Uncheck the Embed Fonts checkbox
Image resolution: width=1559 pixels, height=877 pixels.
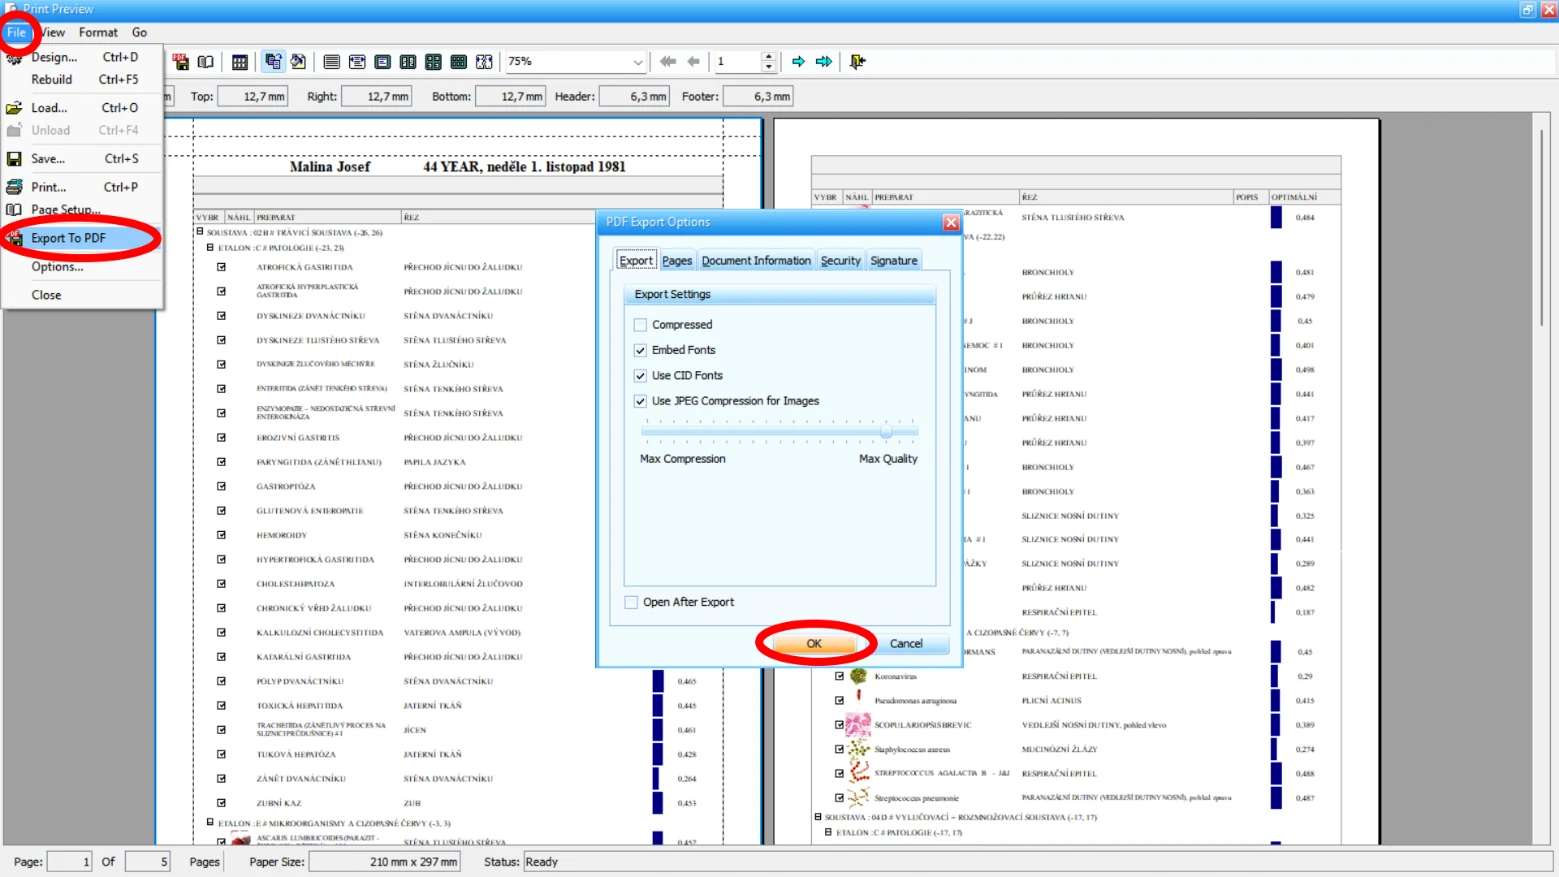(640, 350)
